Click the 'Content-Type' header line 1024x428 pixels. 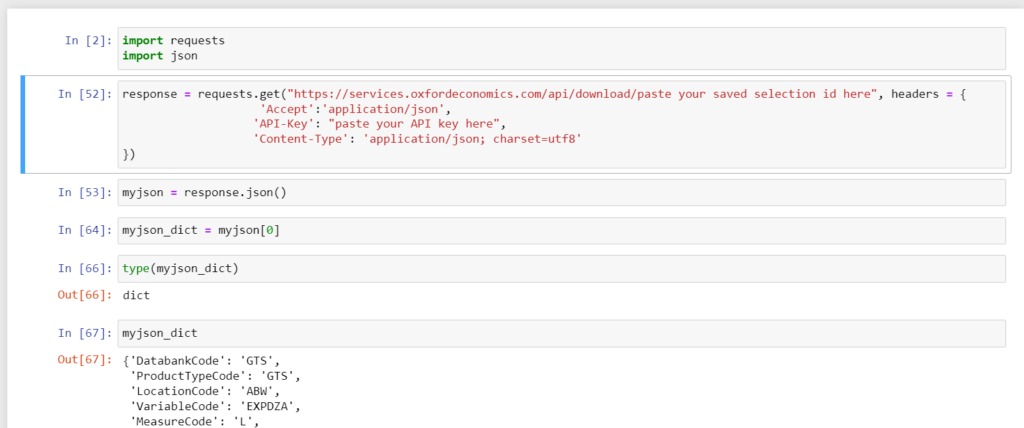(417, 139)
